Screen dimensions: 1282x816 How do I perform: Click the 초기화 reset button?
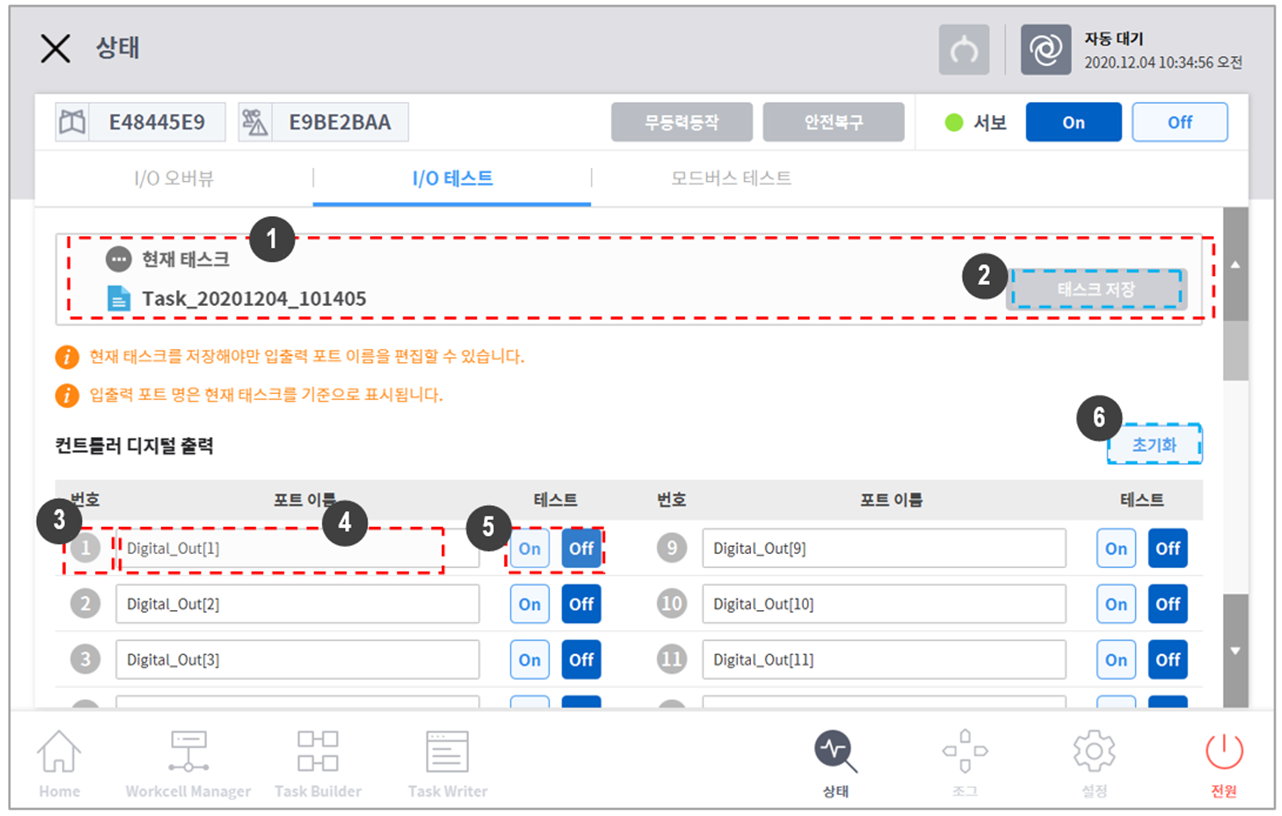(x=1154, y=446)
